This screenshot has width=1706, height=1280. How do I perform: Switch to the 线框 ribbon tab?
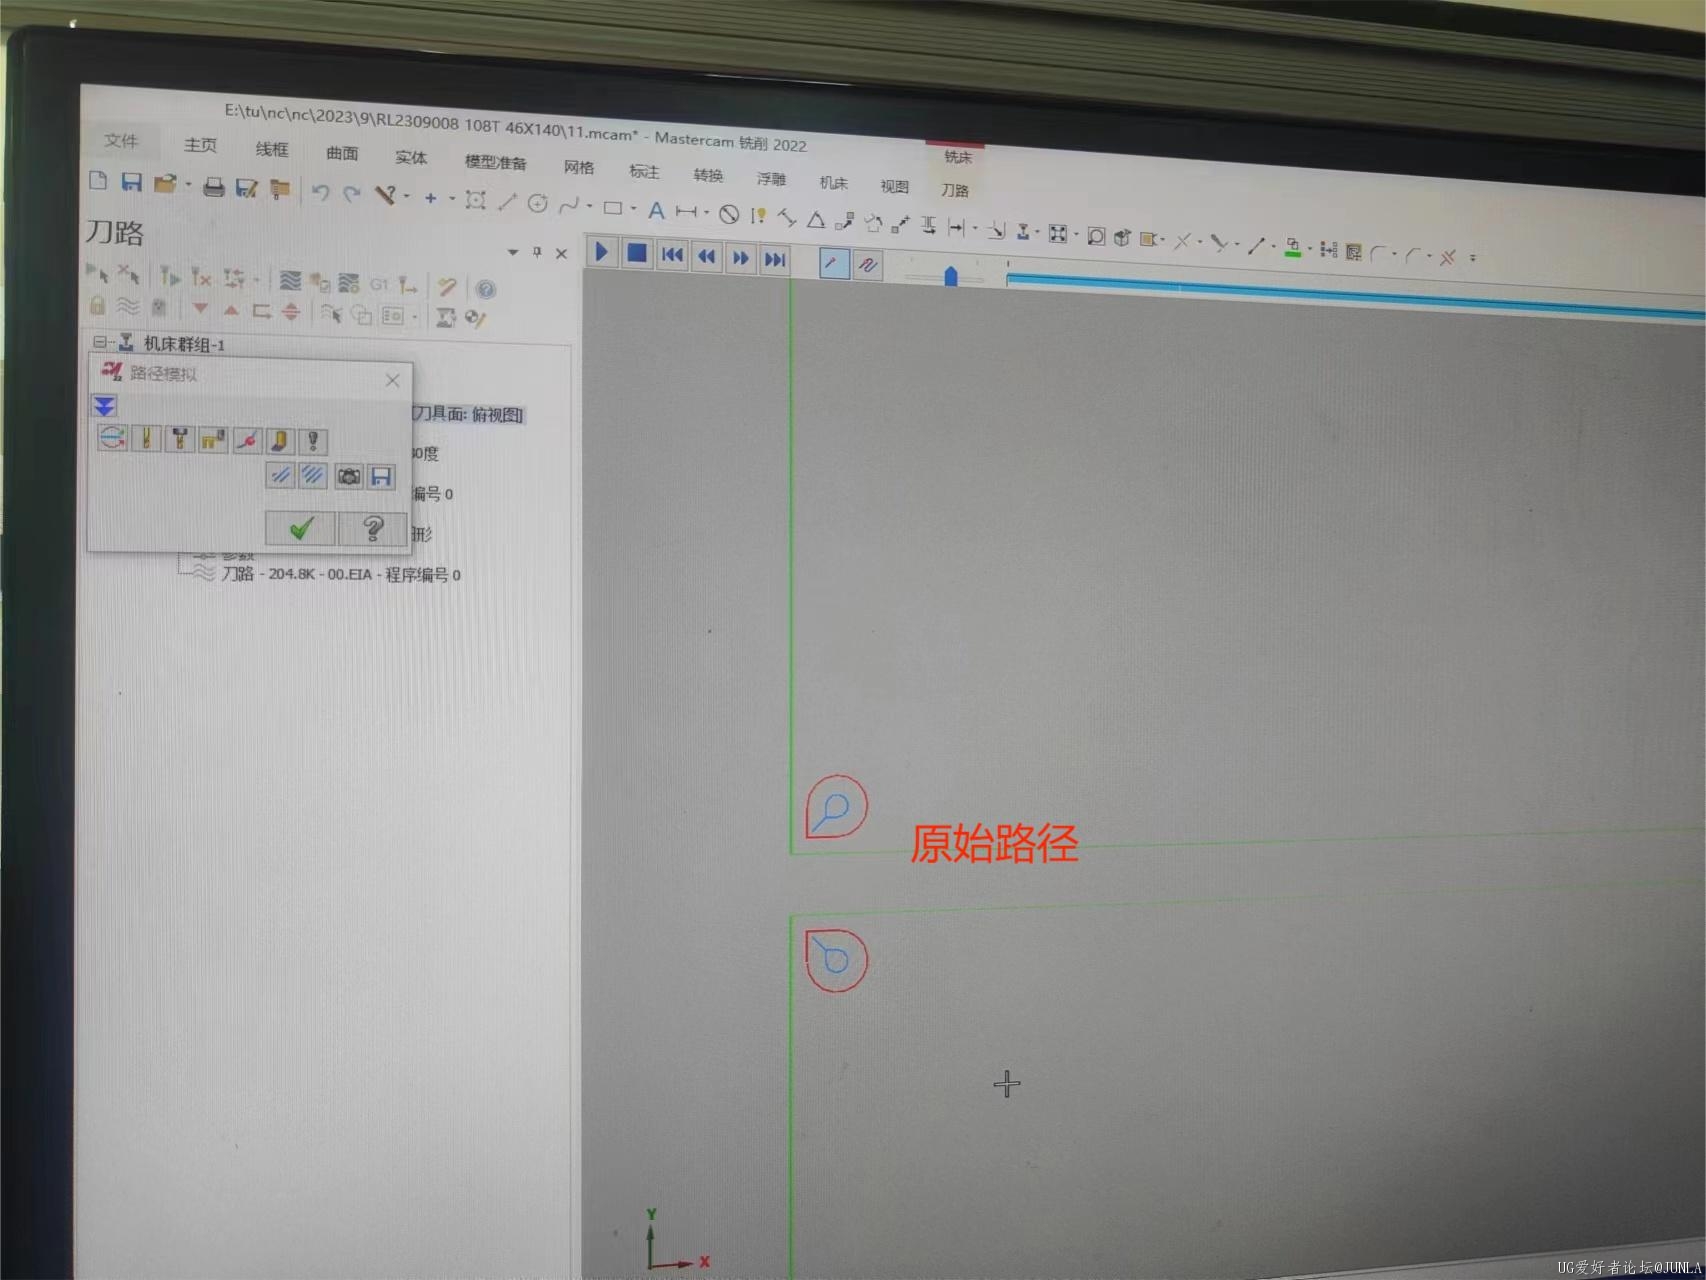coord(271,149)
